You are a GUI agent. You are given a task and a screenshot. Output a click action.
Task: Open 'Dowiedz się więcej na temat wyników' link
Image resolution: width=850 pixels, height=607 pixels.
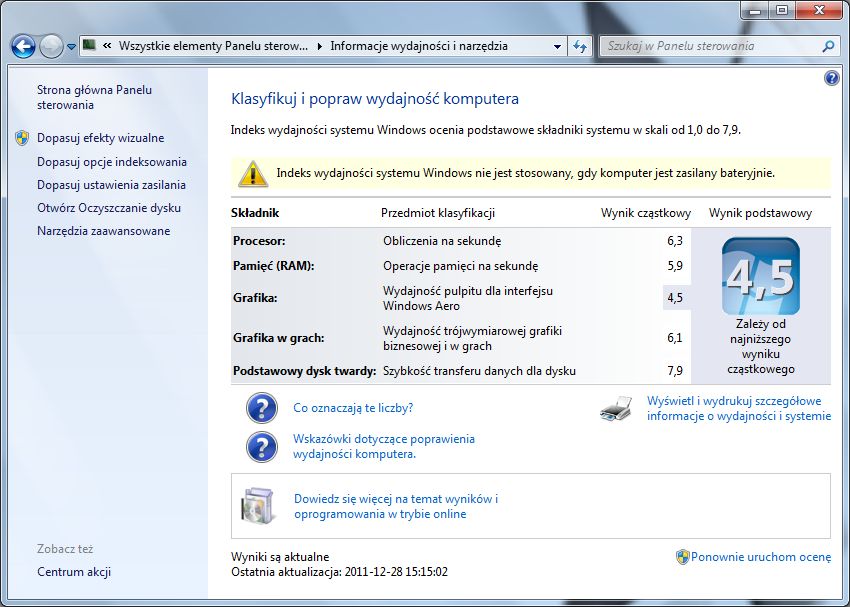point(396,506)
